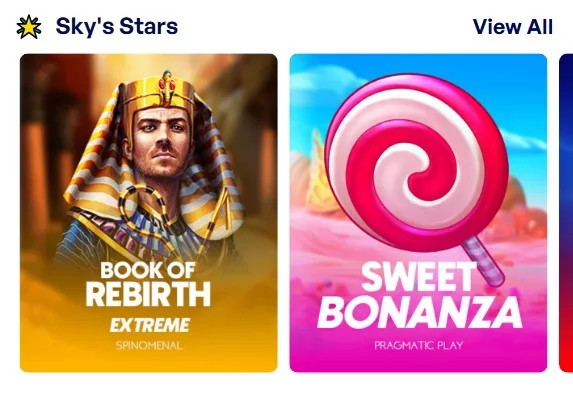Select the SWEET BONANZA title text
Image resolution: width=573 pixels, height=408 pixels.
click(420, 296)
